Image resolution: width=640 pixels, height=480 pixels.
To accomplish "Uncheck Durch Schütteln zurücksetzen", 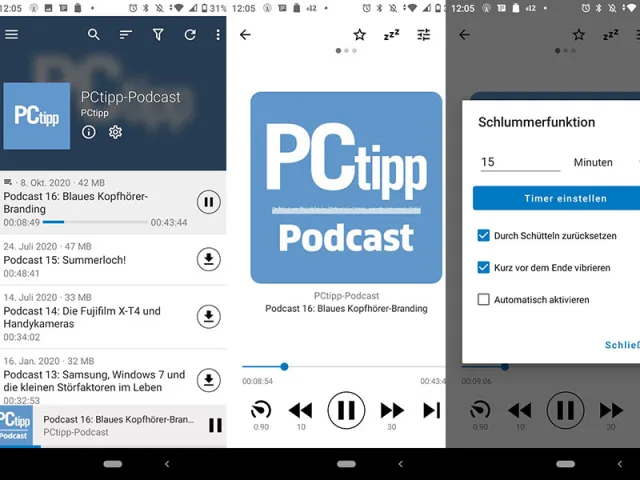I will point(484,236).
